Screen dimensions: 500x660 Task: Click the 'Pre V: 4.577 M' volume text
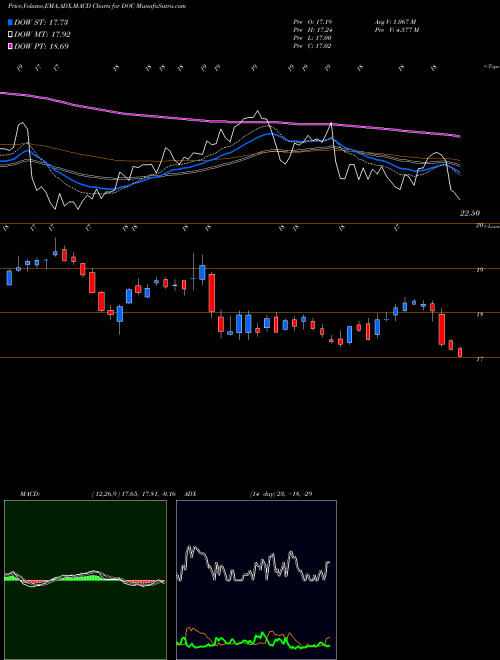click(397, 30)
